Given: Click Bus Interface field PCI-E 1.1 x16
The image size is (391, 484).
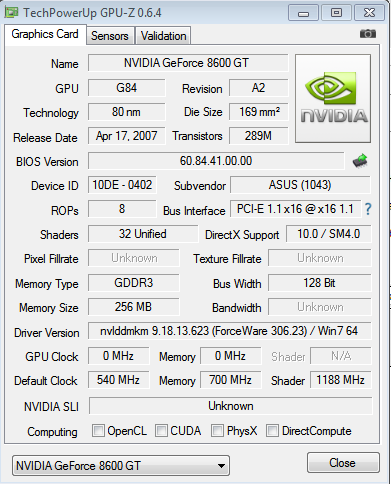Looking at the screenshot, I should click(x=295, y=209).
